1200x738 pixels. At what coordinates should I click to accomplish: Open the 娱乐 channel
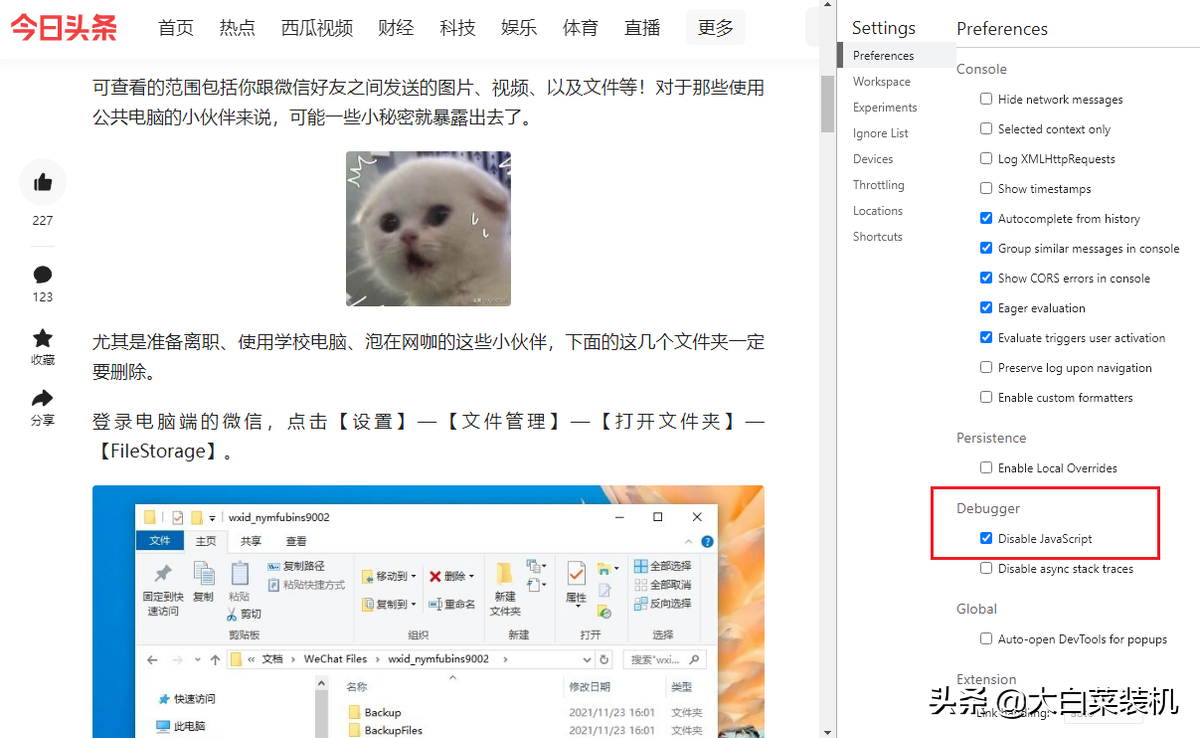[x=519, y=28]
